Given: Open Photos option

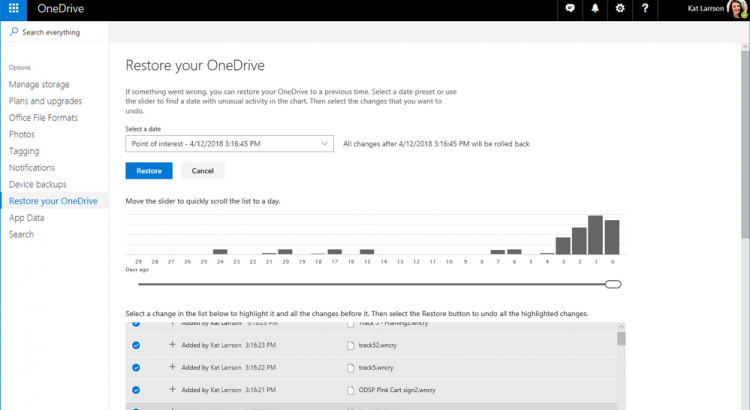Looking at the screenshot, I should pyautogui.click(x=22, y=134).
